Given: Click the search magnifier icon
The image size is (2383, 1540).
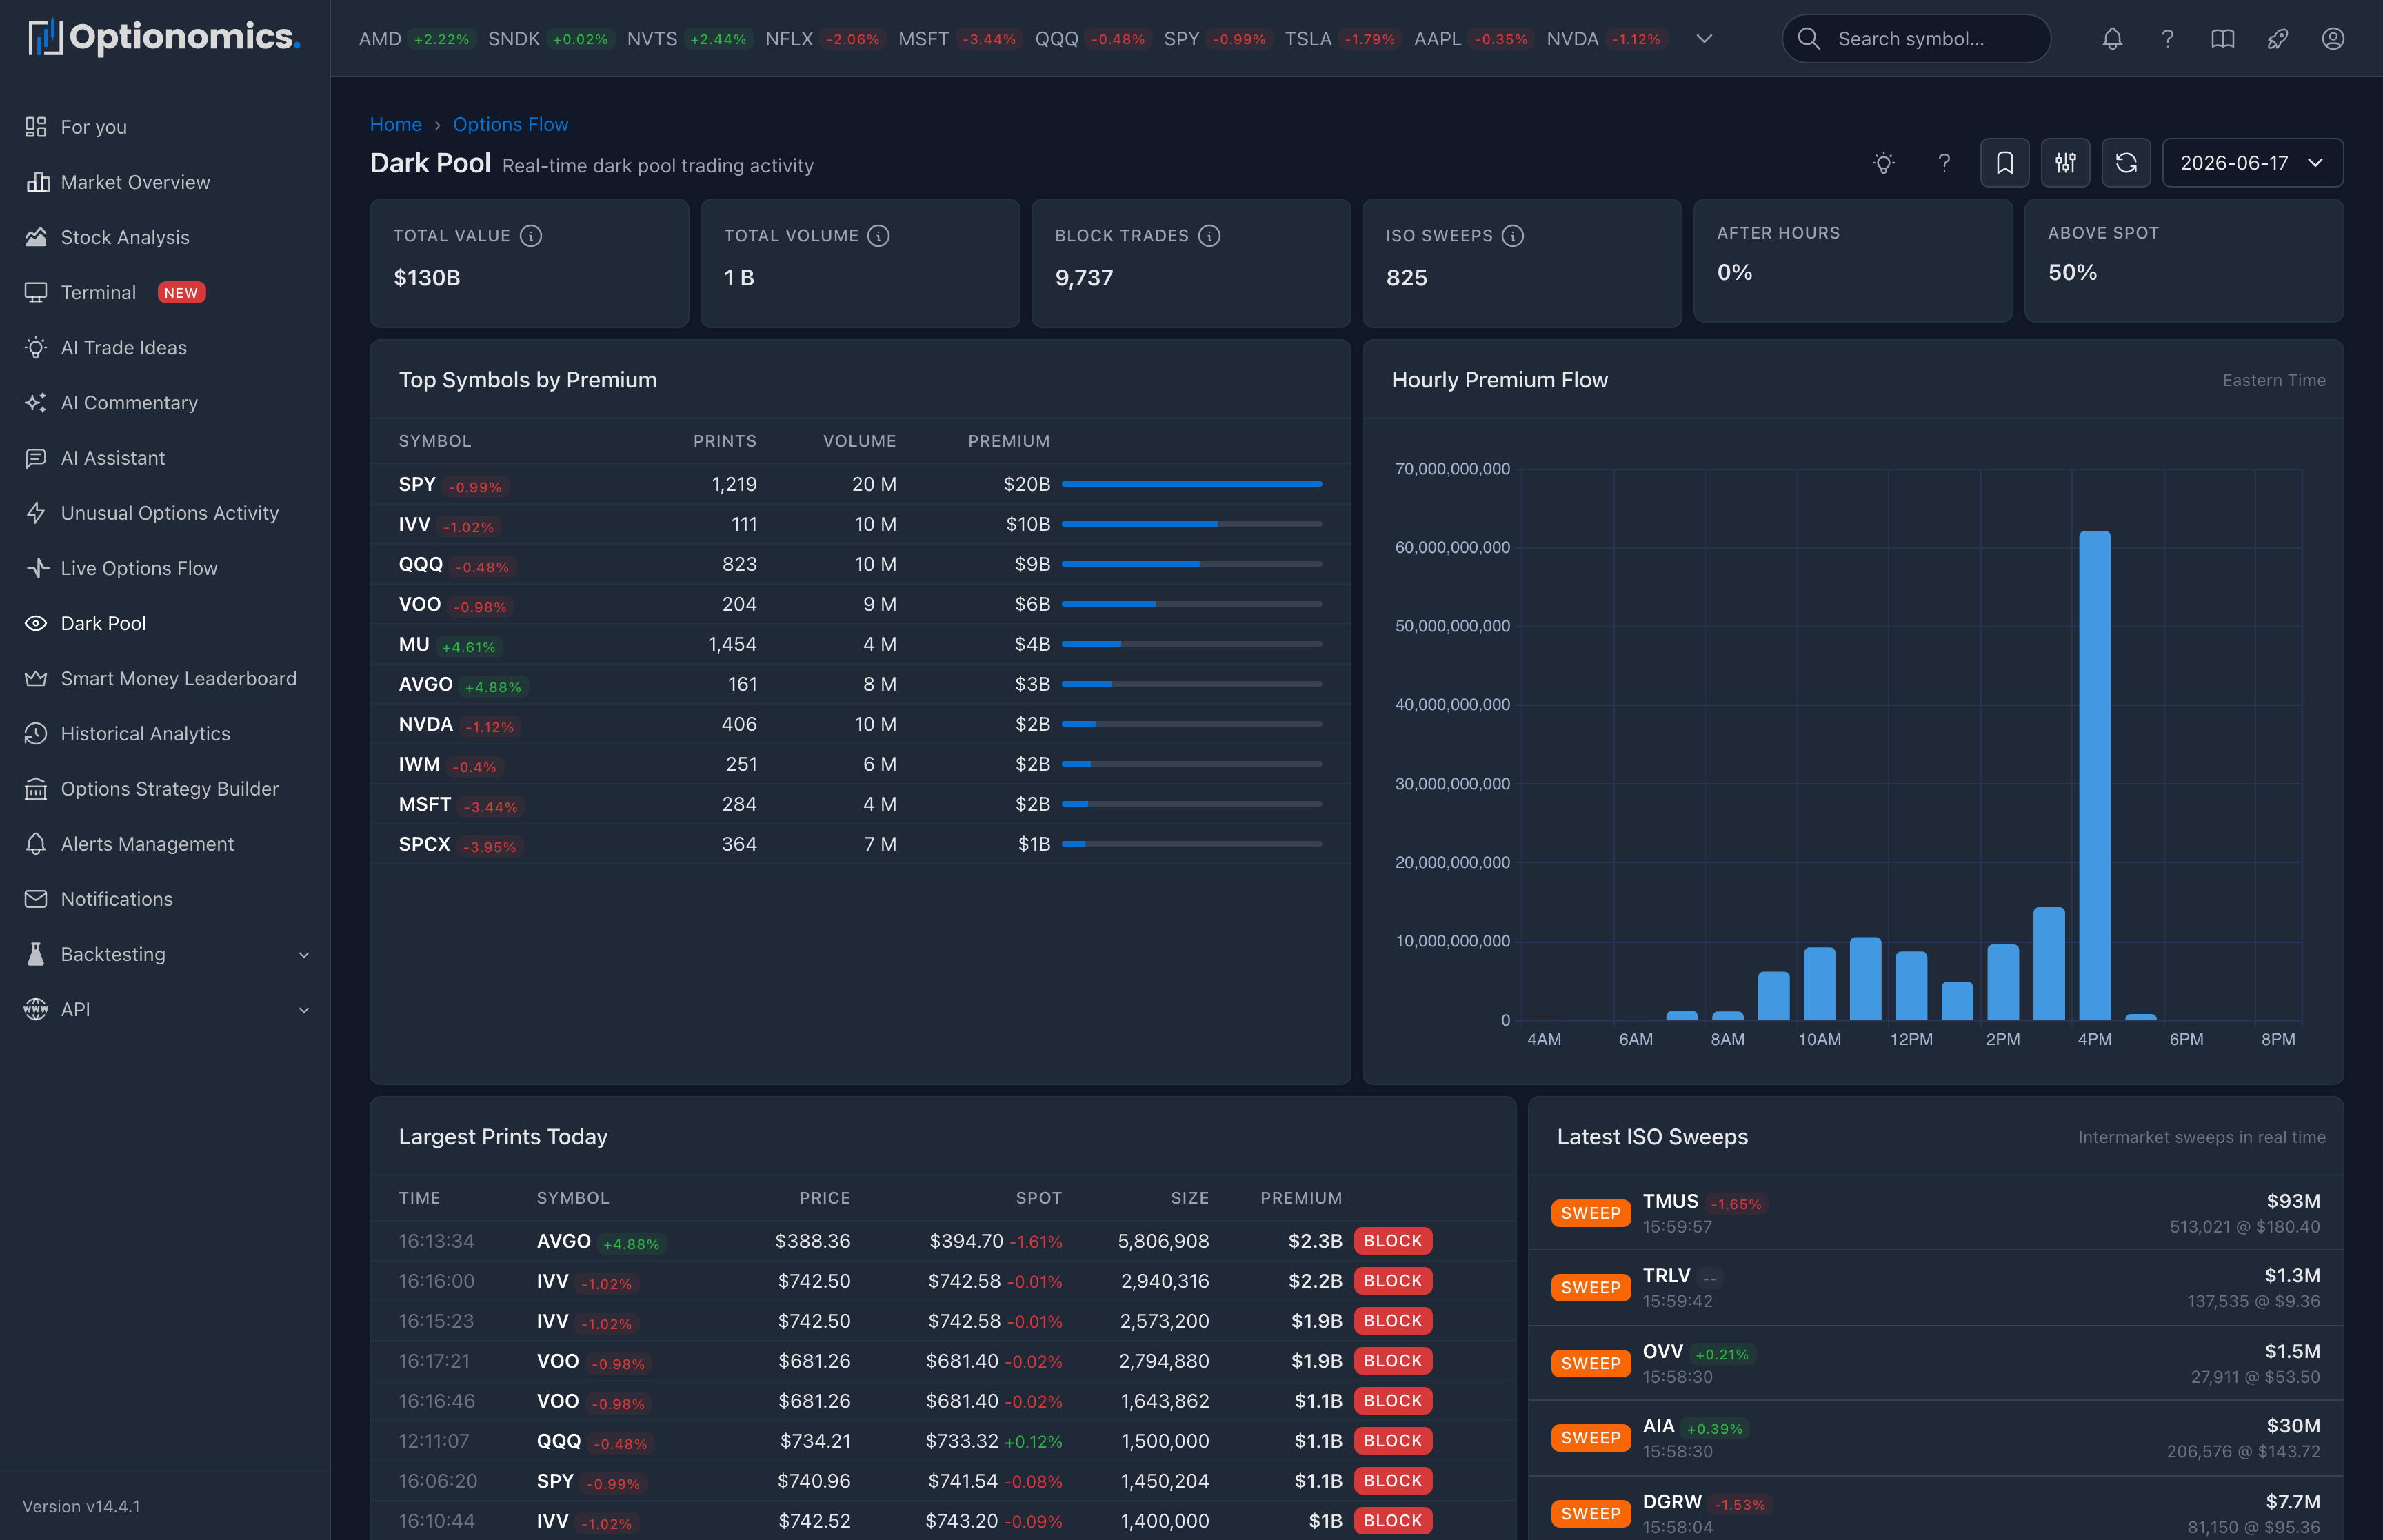Looking at the screenshot, I should pos(1808,39).
